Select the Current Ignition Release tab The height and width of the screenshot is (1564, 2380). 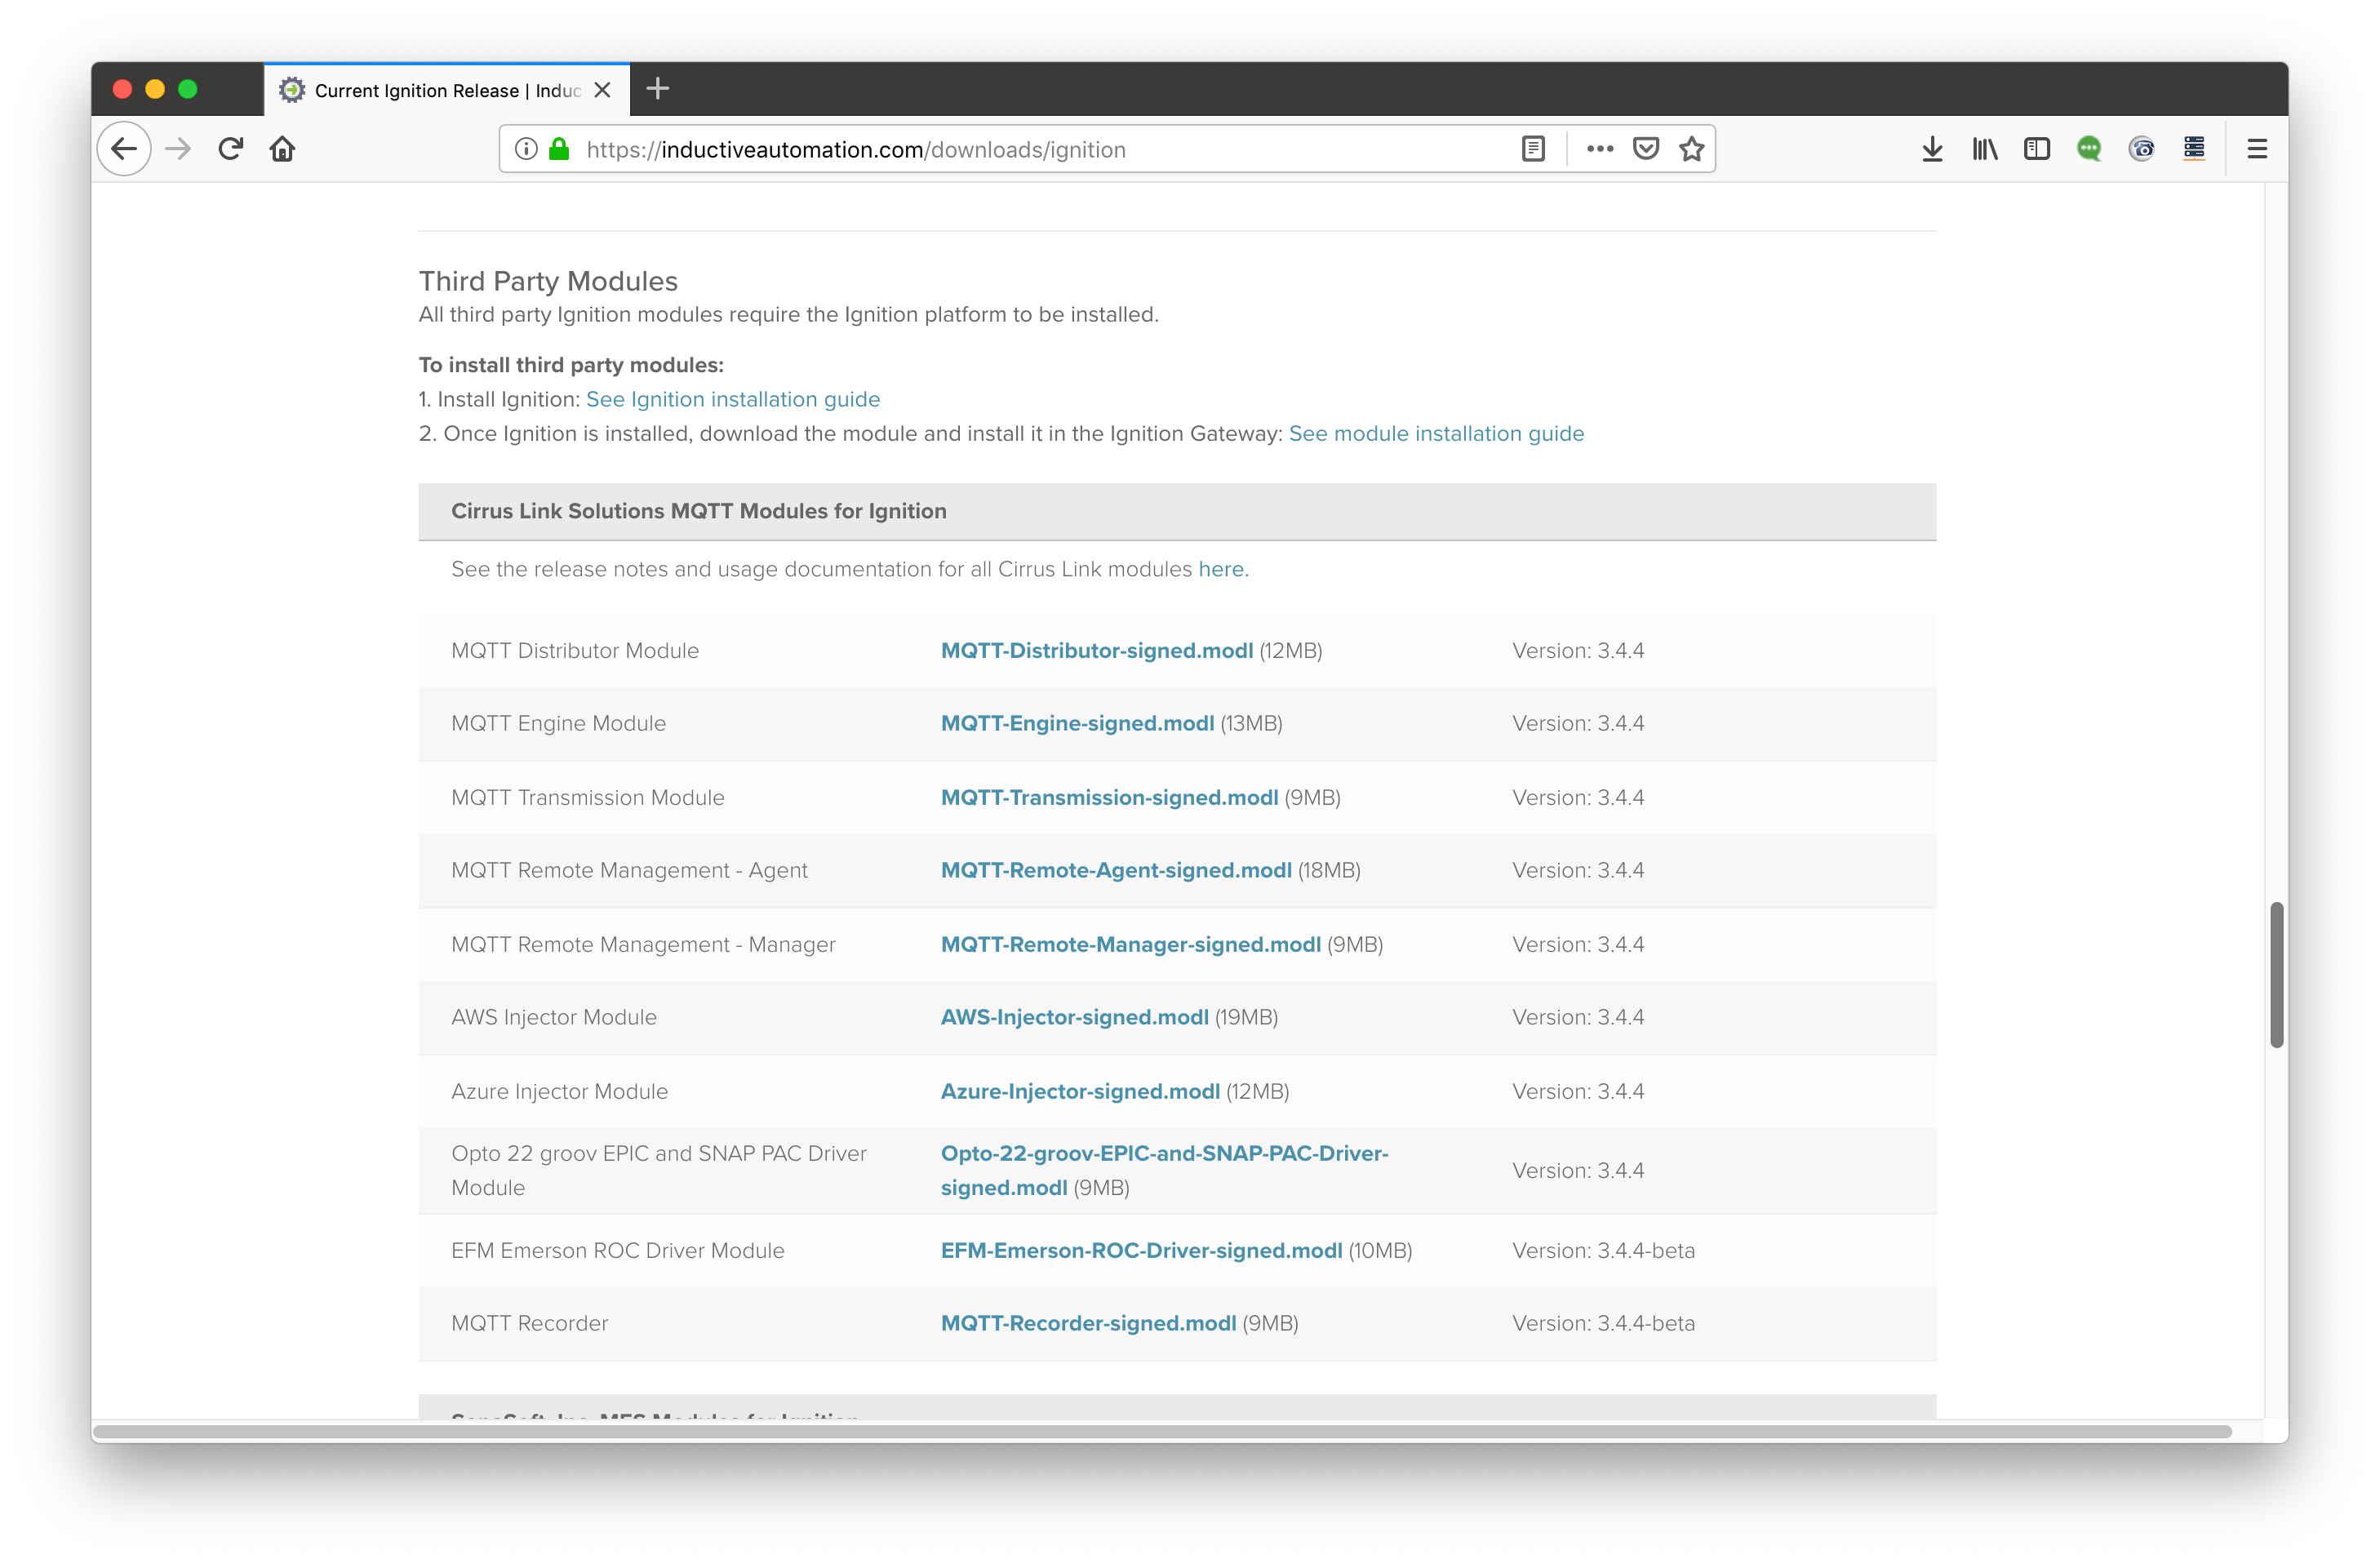pos(430,90)
